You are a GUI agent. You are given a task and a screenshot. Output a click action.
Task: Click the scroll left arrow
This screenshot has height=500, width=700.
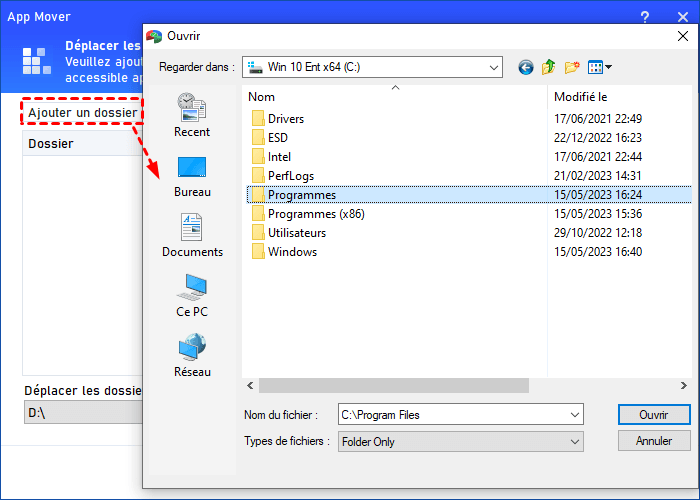pyautogui.click(x=250, y=386)
